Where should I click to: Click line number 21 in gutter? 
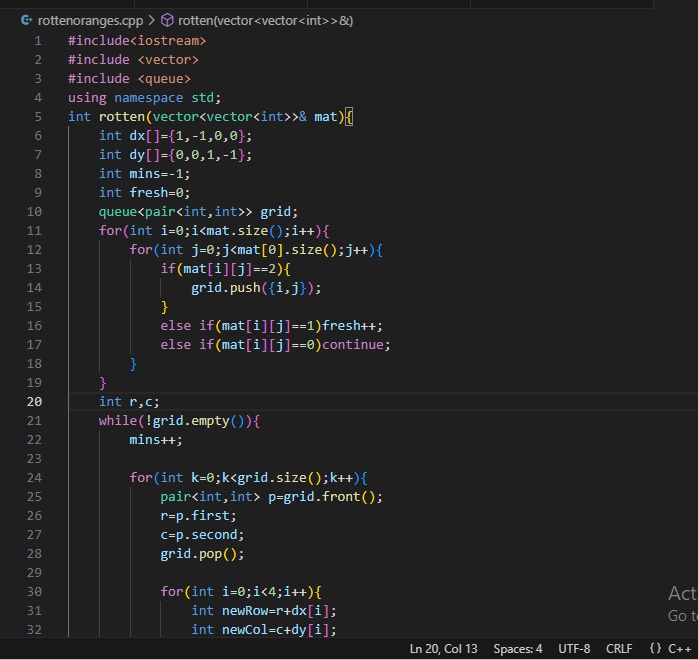[34, 421]
